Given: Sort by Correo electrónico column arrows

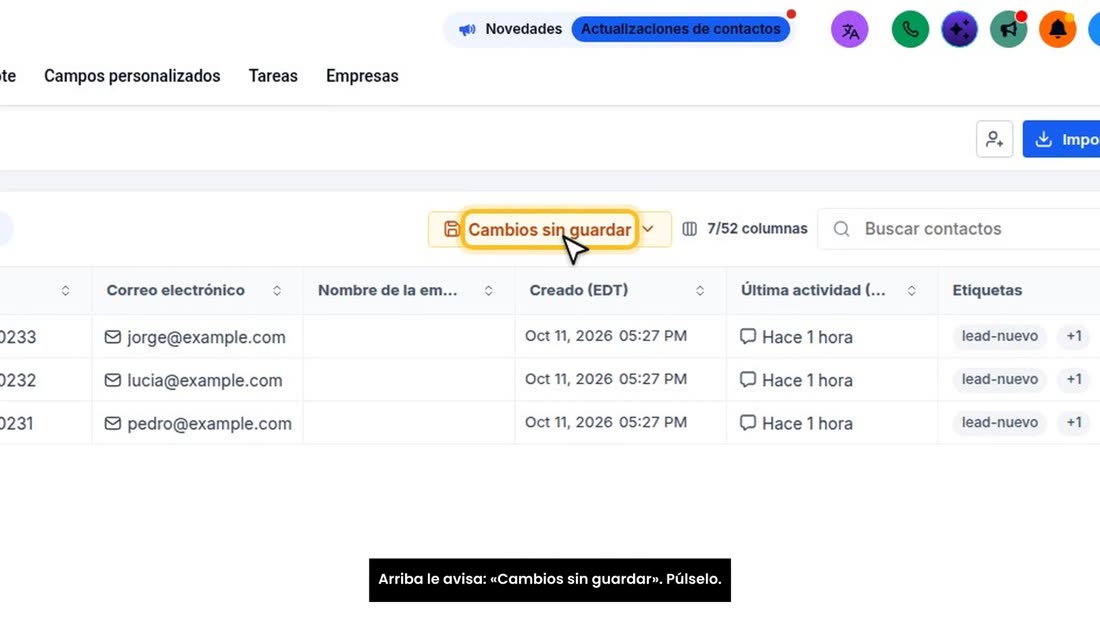Looking at the screenshot, I should [x=277, y=290].
